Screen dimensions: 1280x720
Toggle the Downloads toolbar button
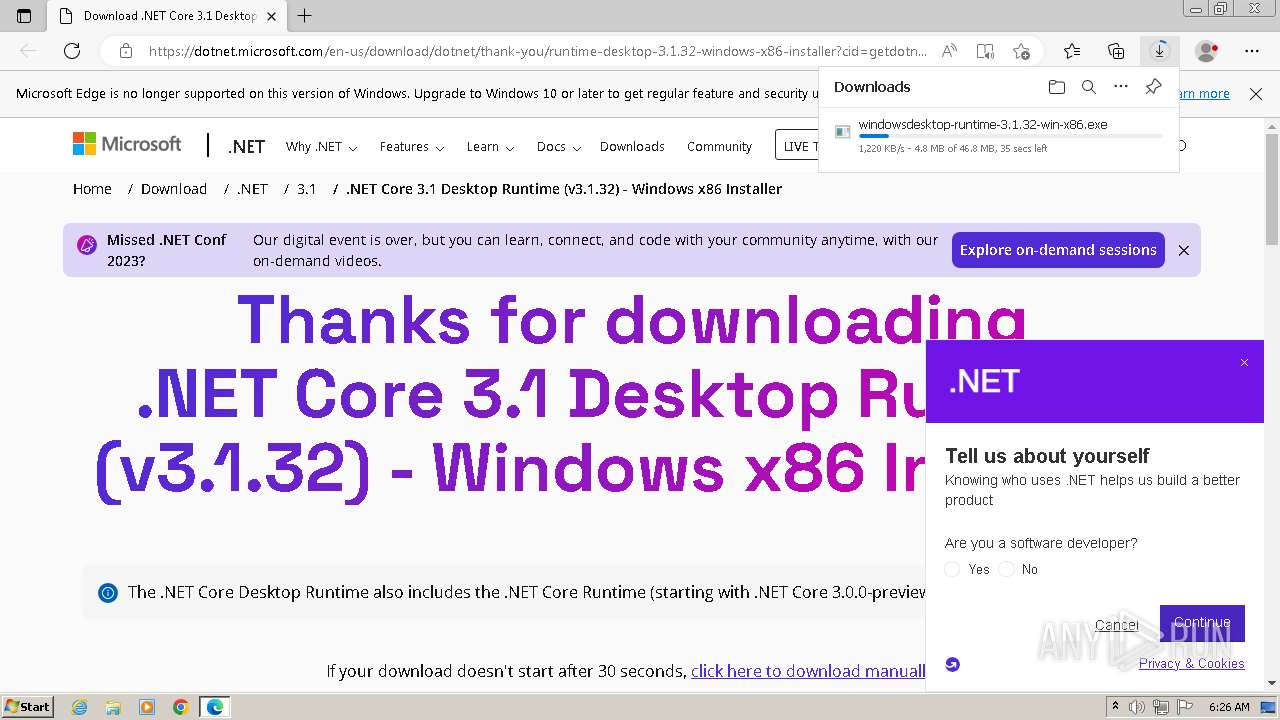(x=1159, y=51)
